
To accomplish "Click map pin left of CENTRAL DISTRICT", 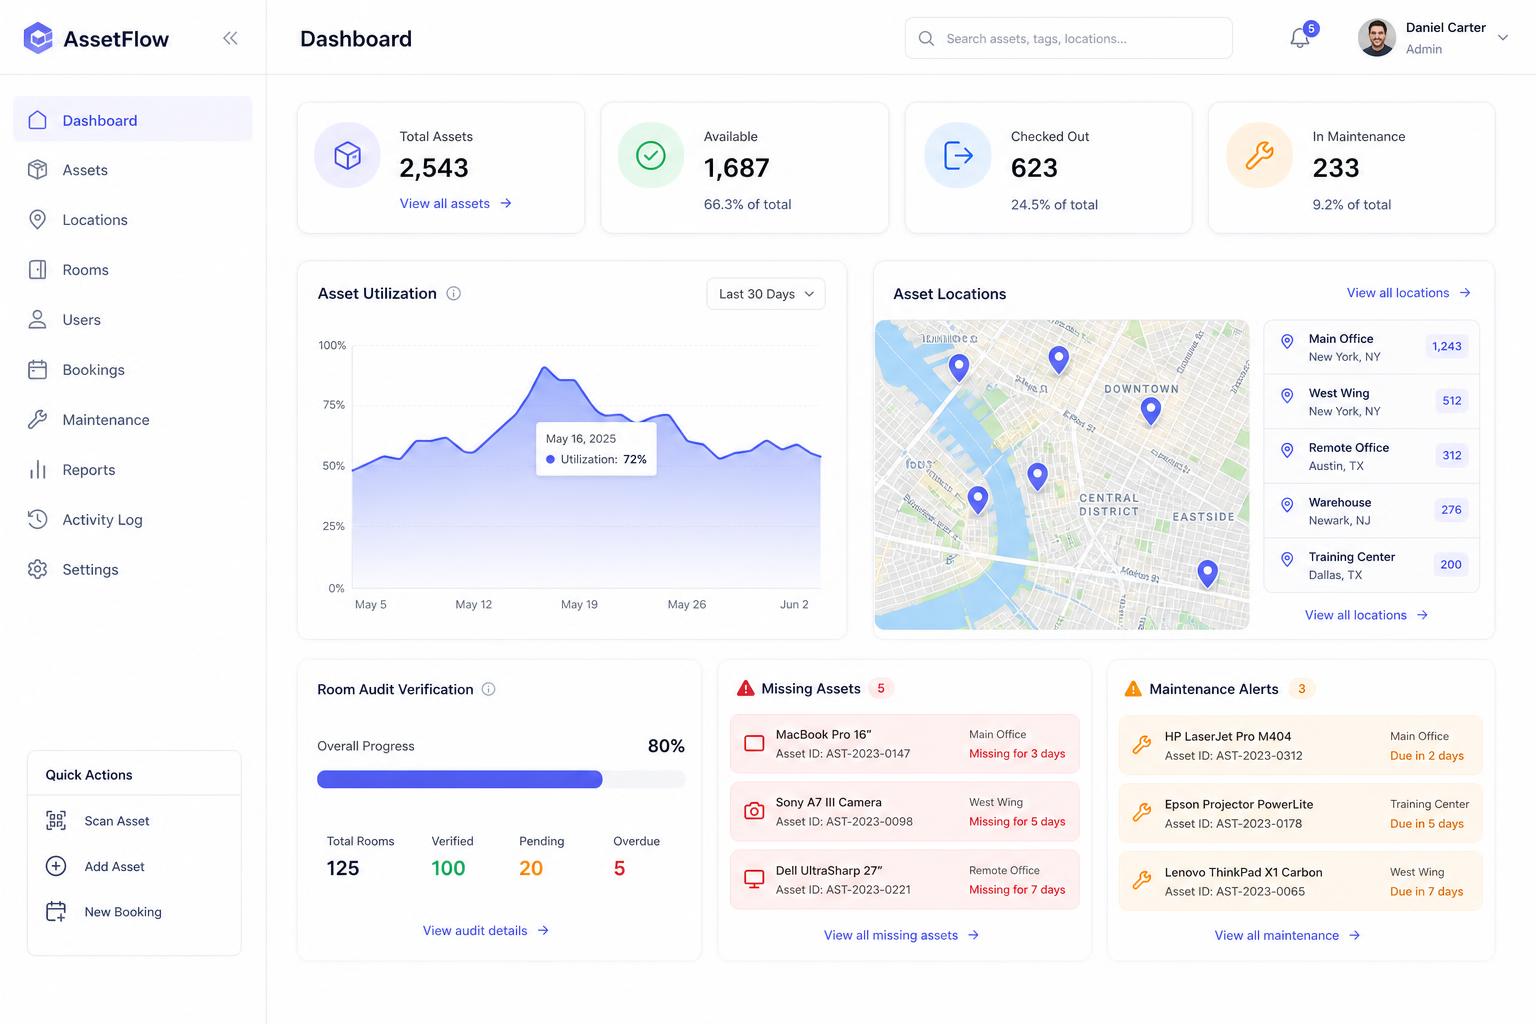I will (1038, 476).
